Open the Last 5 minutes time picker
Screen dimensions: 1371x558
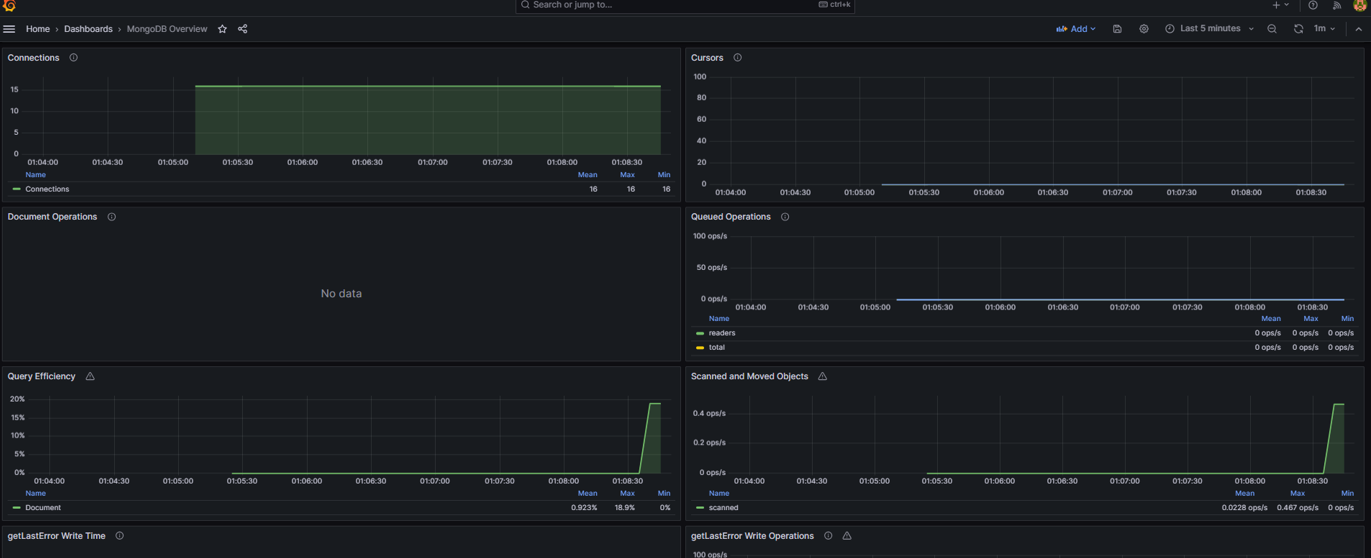[1209, 29]
